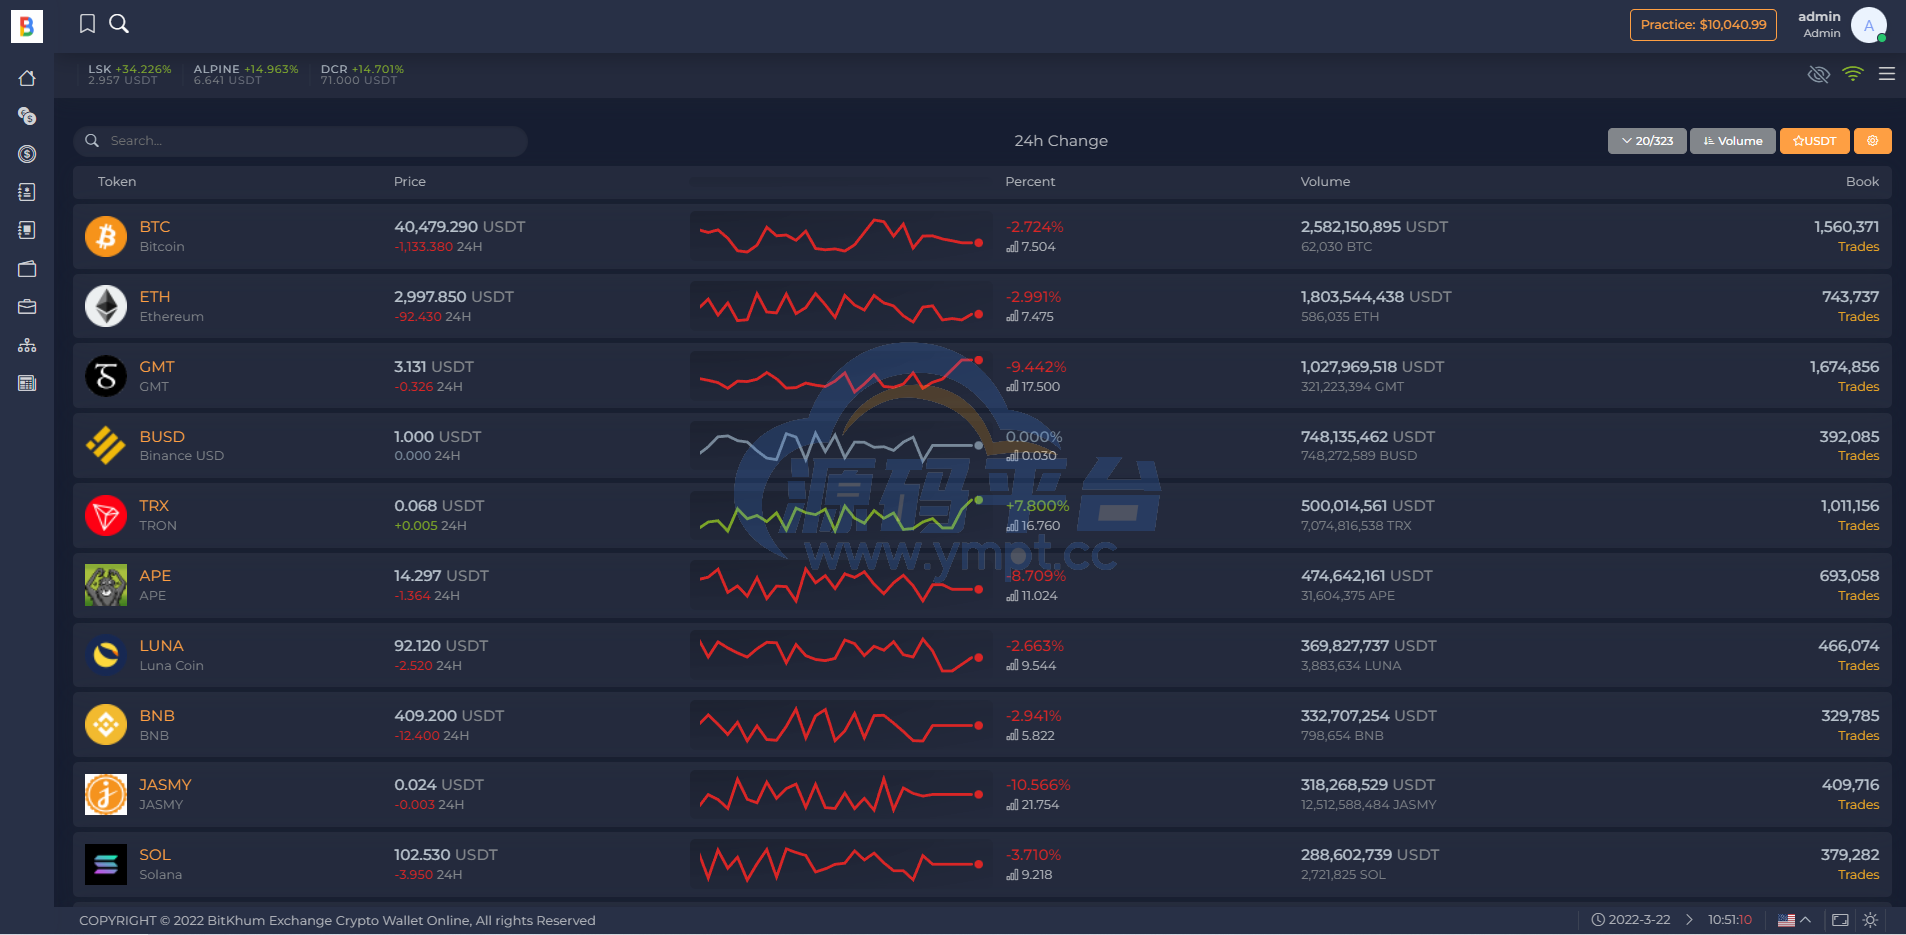The width and height of the screenshot is (1906, 935).
Task: Click the green Wi-Fi connection status icon
Action: [1853, 74]
